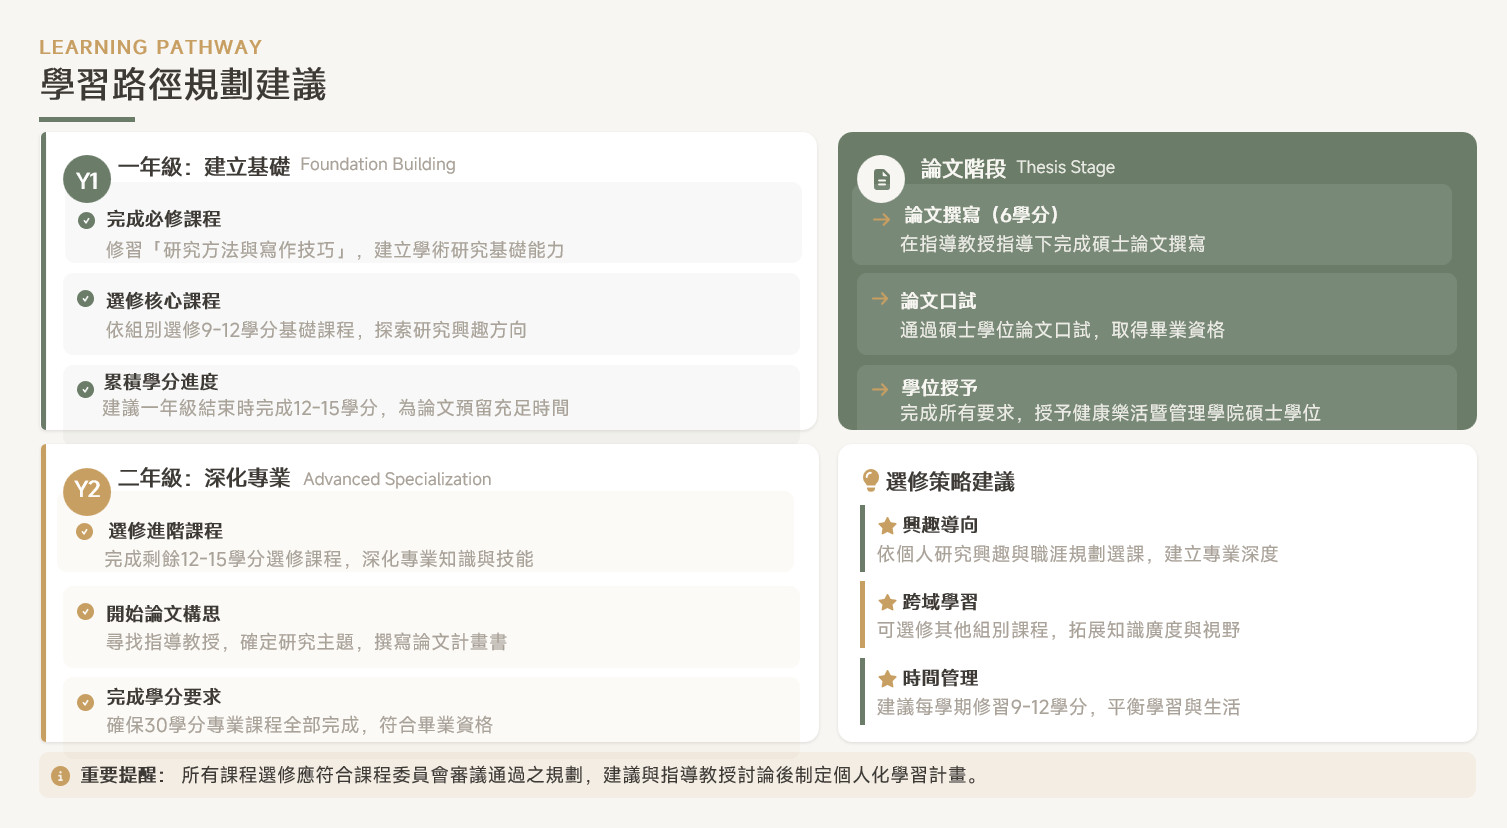Click the star icon next to 跨域學習

point(887,602)
